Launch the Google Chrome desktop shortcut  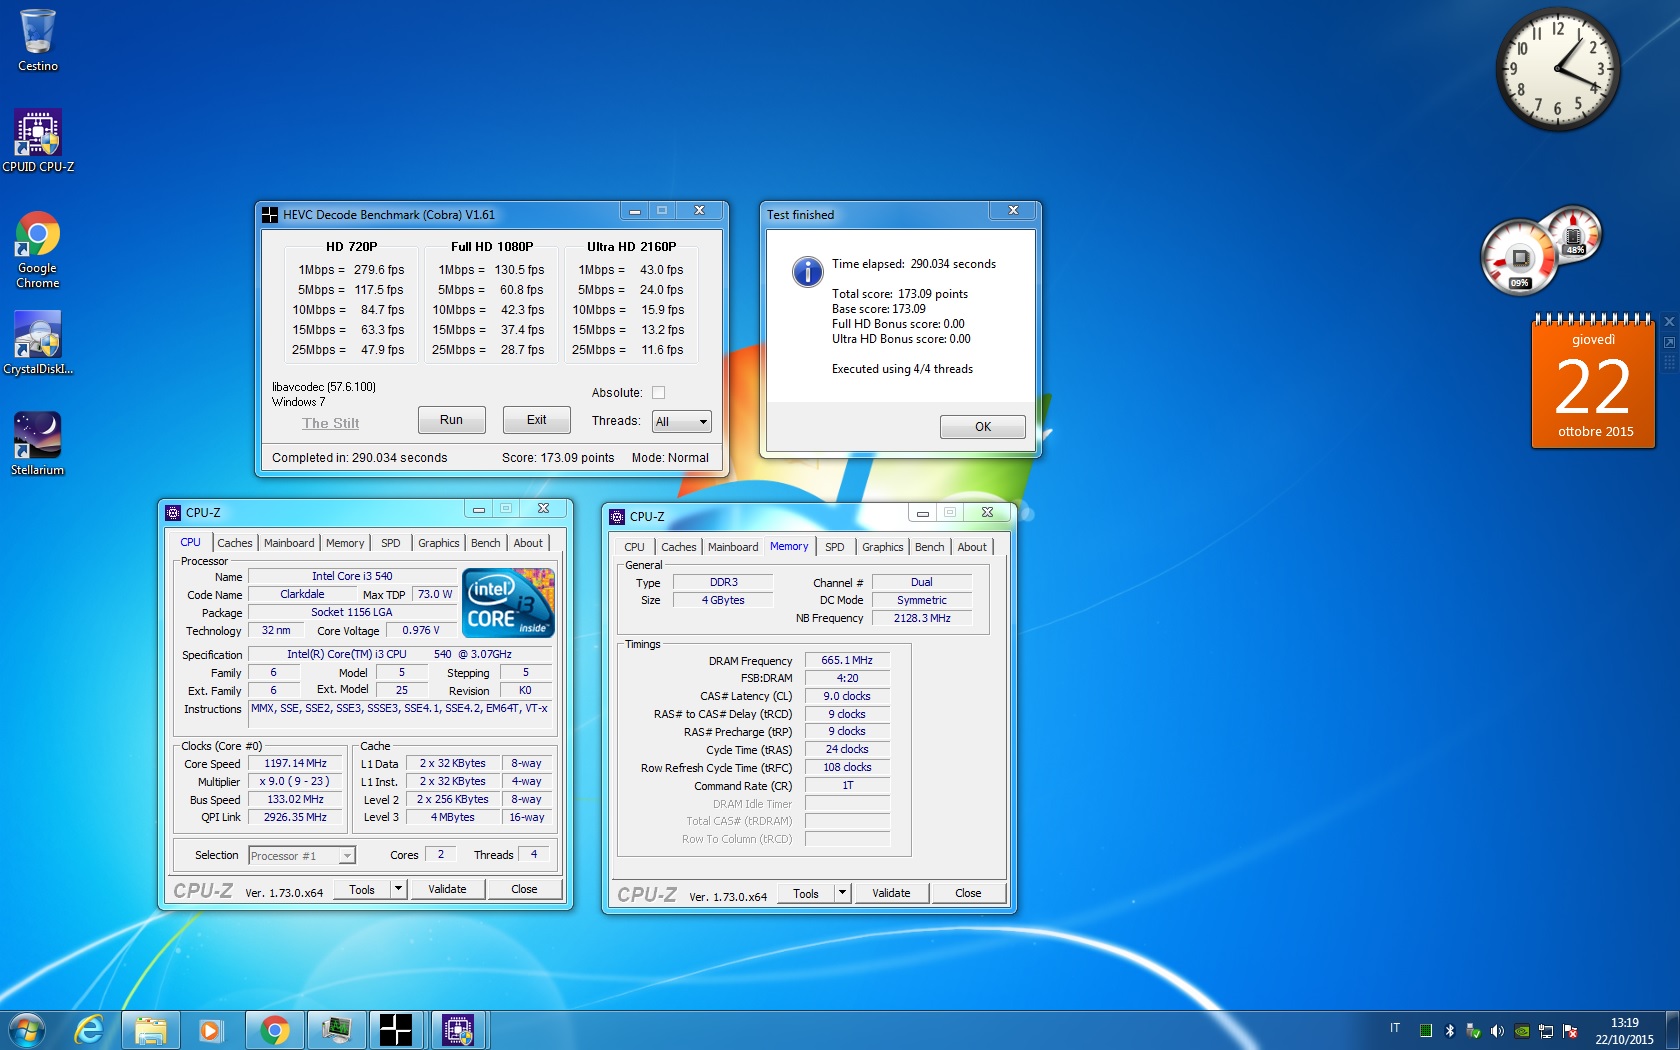(38, 250)
